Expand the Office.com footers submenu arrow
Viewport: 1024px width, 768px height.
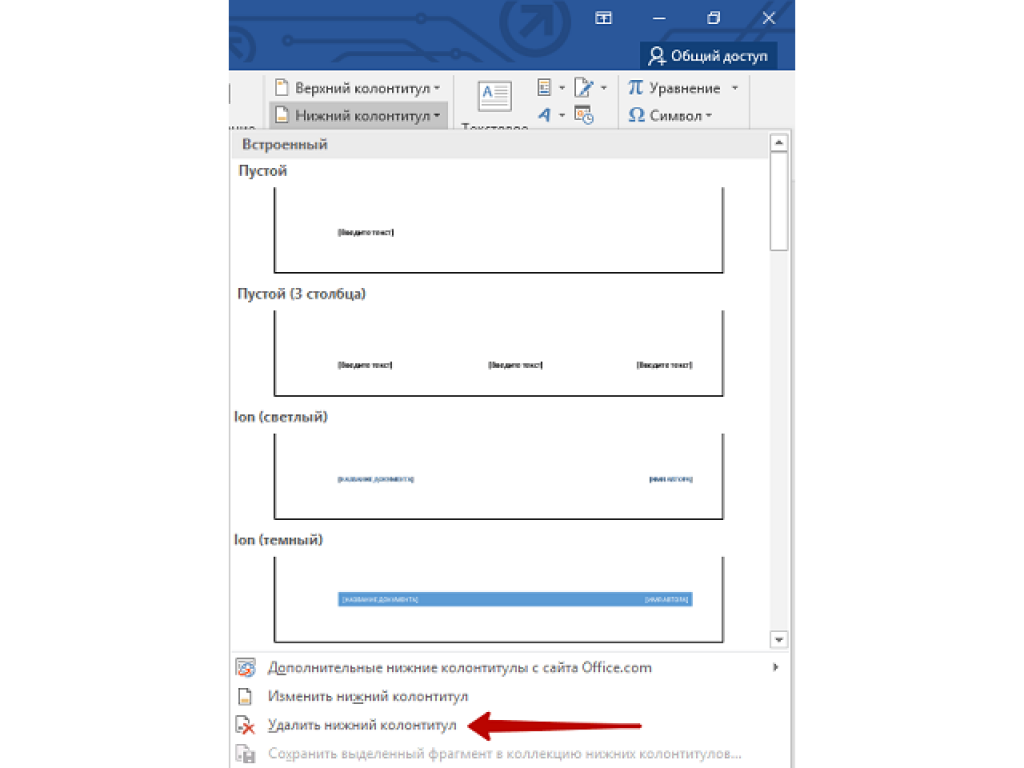coord(775,667)
